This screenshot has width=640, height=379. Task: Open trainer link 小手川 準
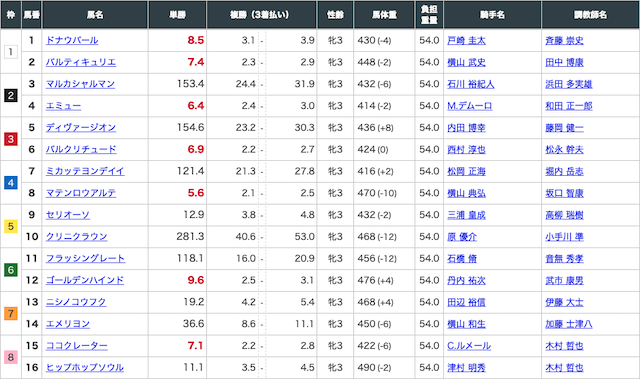coord(564,237)
